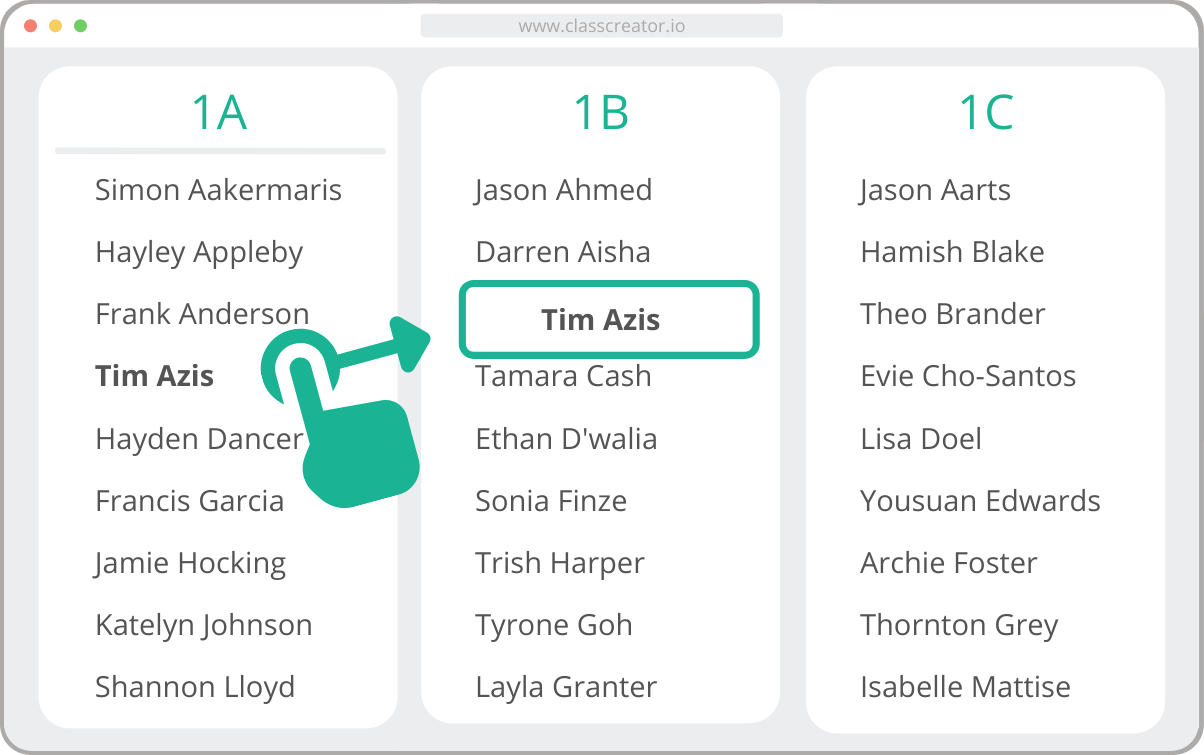The height and width of the screenshot is (755, 1204).
Task: Select Yousuan Edwards in 1C list
Action: (x=980, y=501)
